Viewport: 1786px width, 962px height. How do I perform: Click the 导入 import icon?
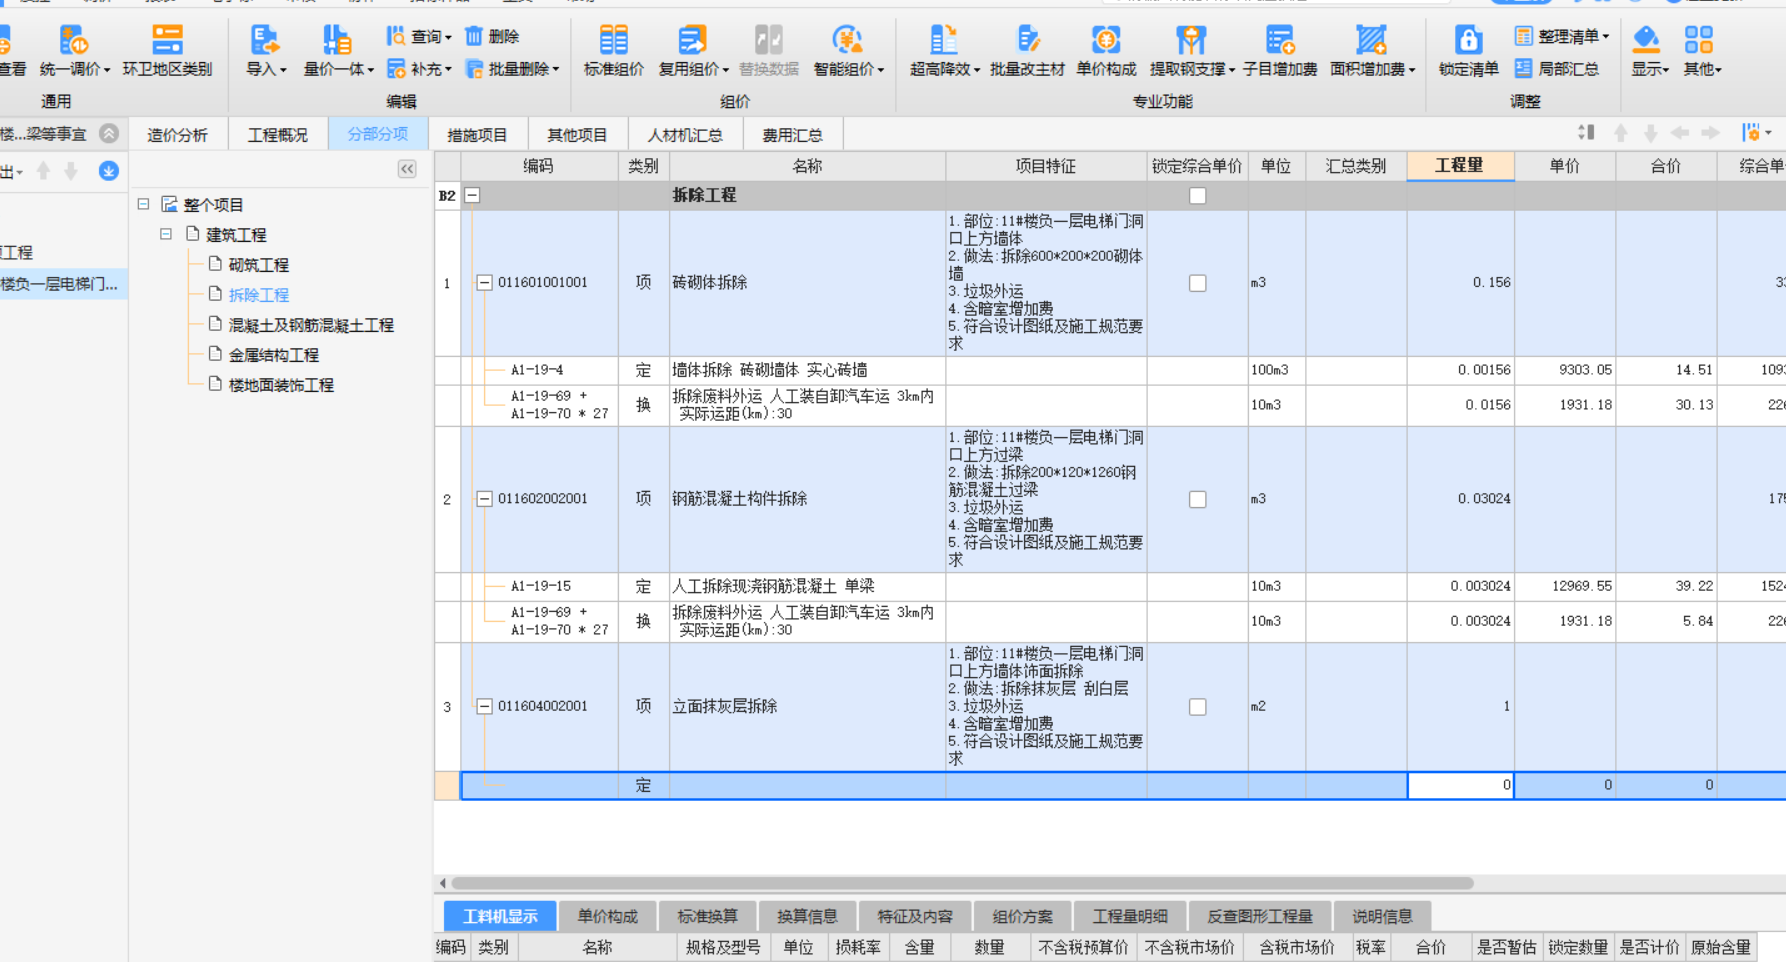point(265,41)
